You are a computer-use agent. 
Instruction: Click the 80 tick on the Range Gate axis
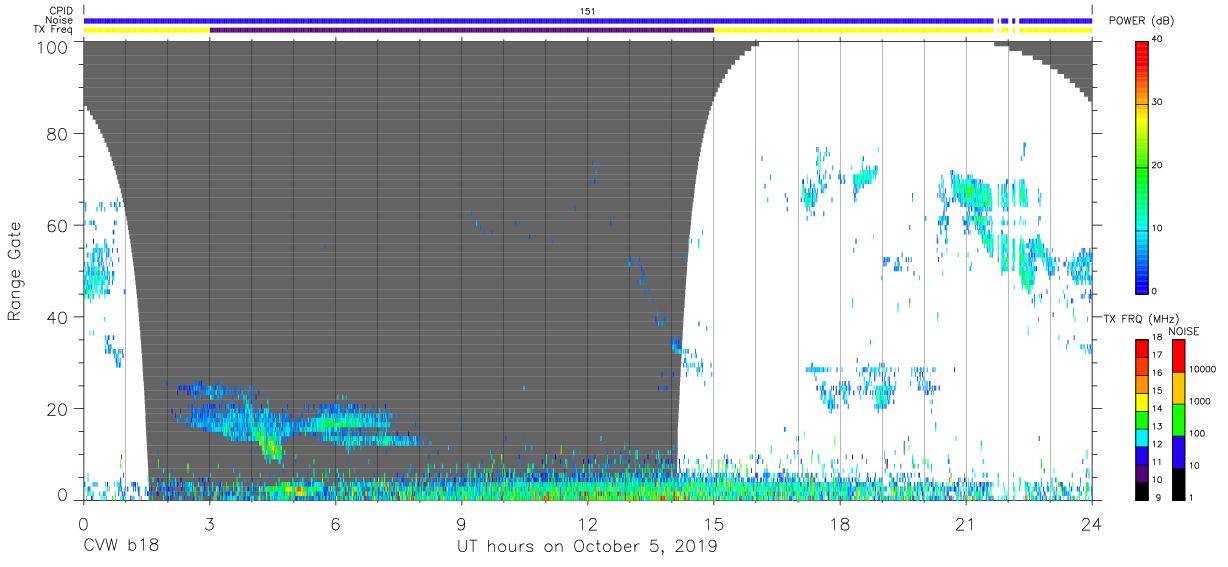coord(59,134)
